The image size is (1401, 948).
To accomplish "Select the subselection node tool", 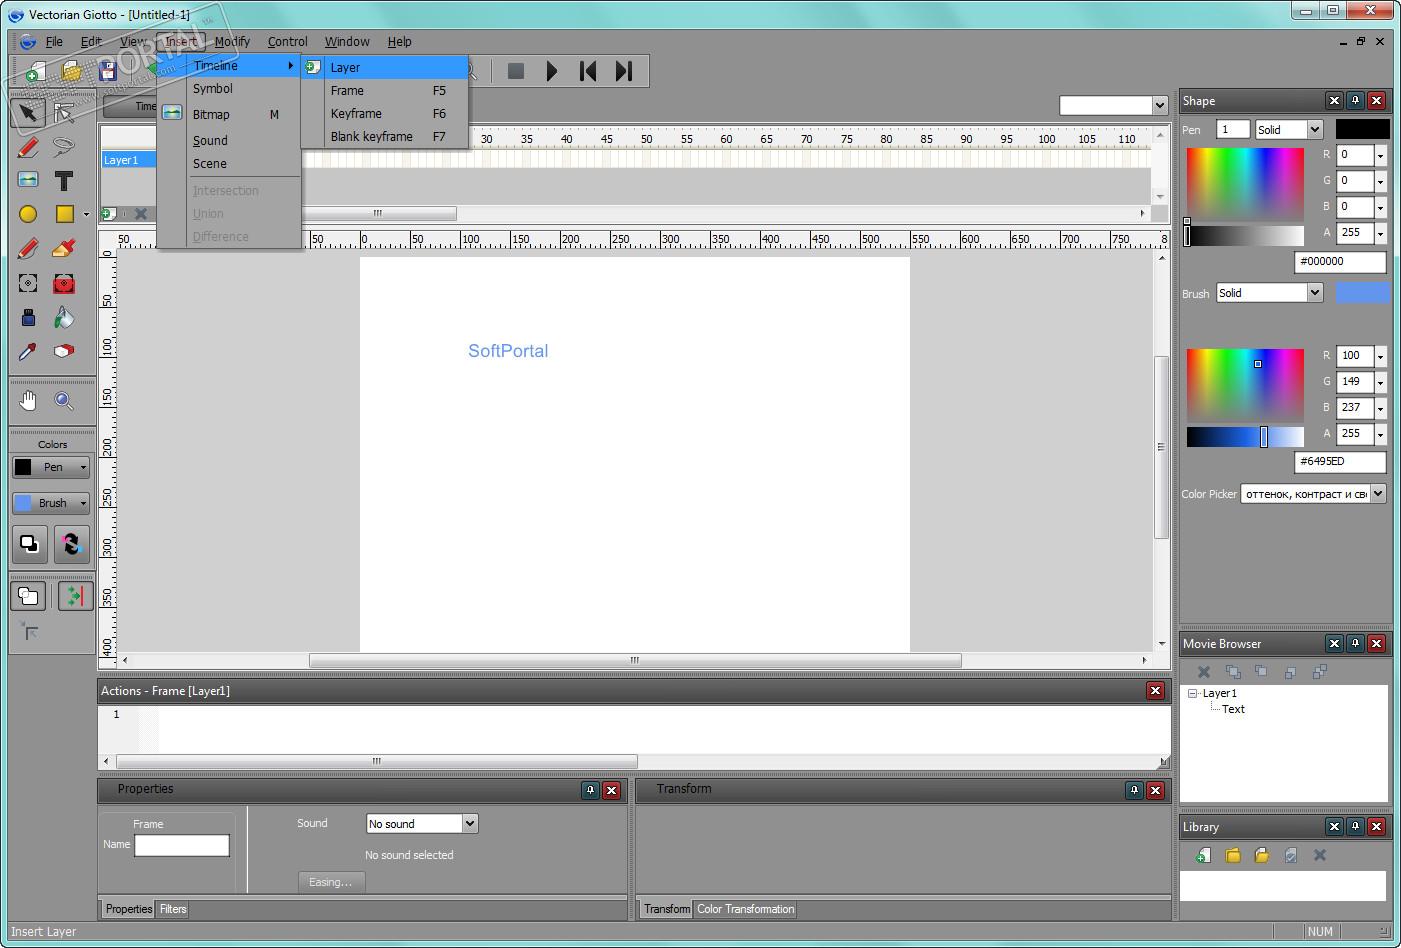I will coord(64,112).
